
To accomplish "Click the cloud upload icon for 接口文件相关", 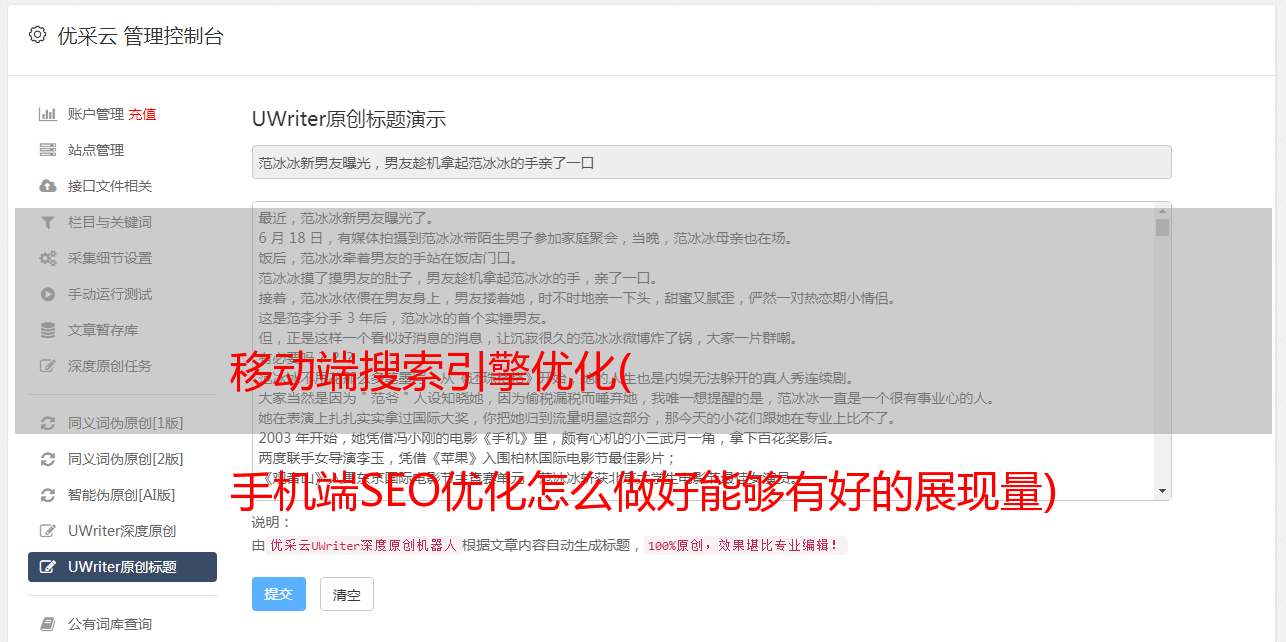I will pyautogui.click(x=47, y=186).
